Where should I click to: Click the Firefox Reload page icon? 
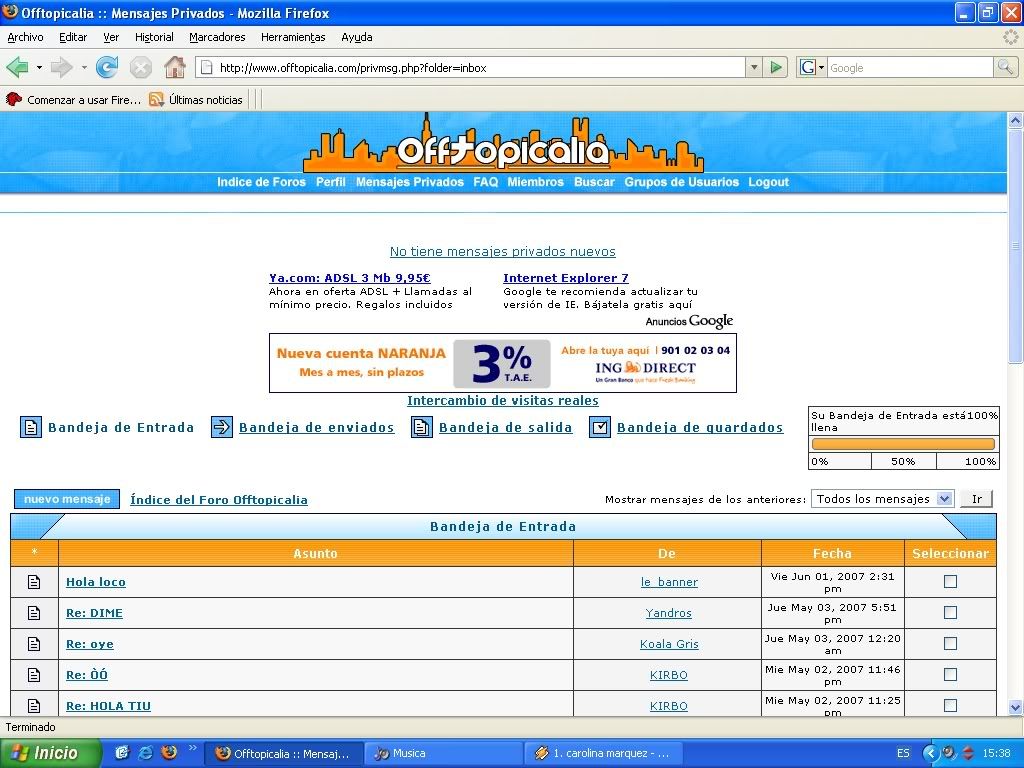[107, 68]
